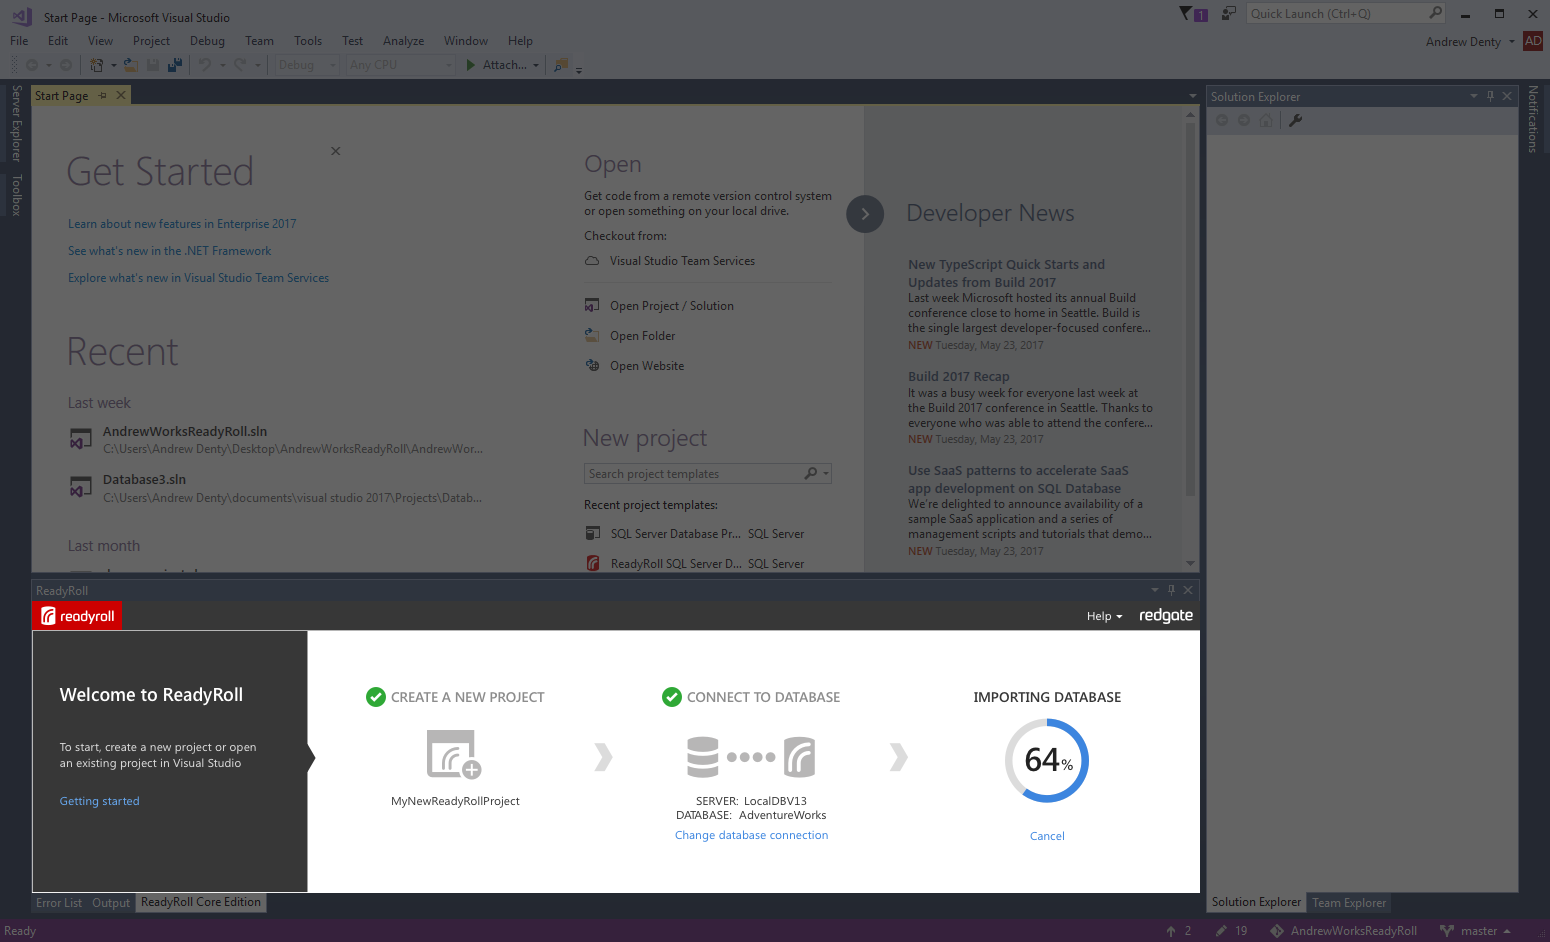Click the round arrow beside Developer News
This screenshot has height=942, width=1550.
(865, 214)
